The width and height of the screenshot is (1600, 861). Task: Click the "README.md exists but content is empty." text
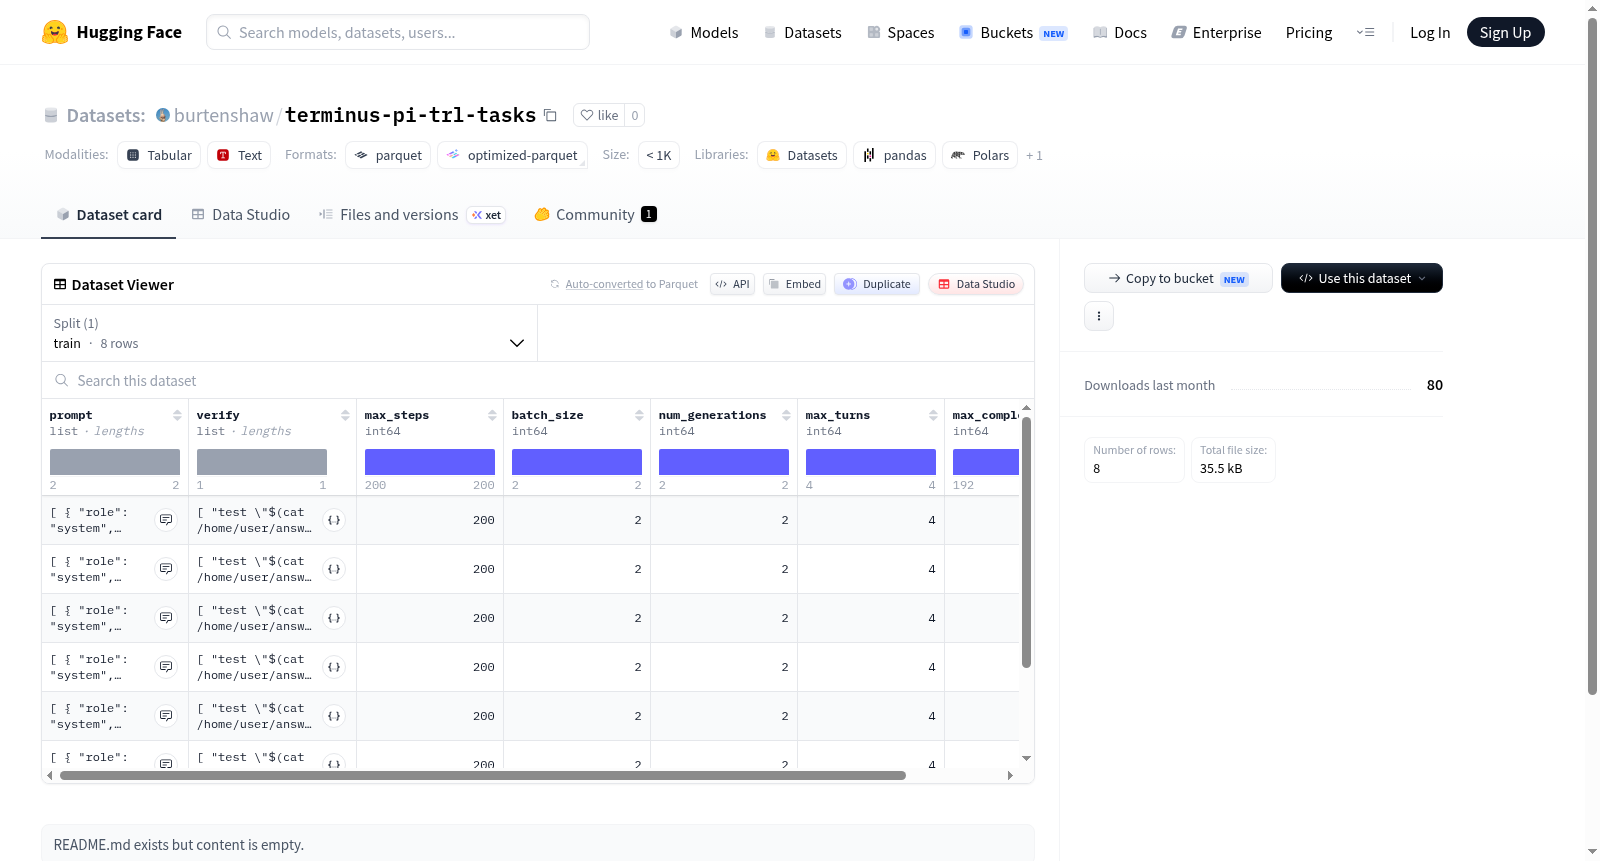(179, 845)
